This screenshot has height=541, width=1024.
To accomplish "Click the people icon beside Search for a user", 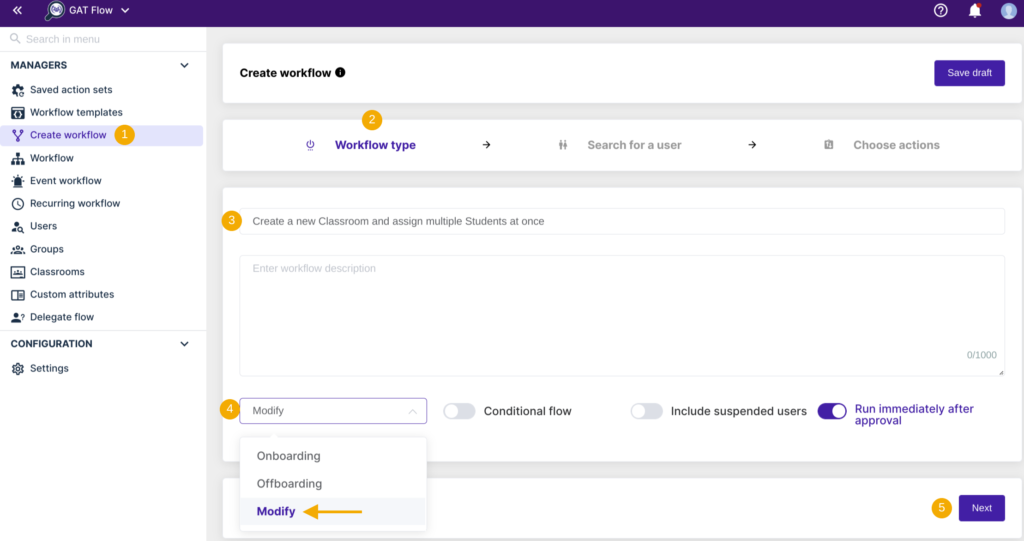I will coord(563,145).
